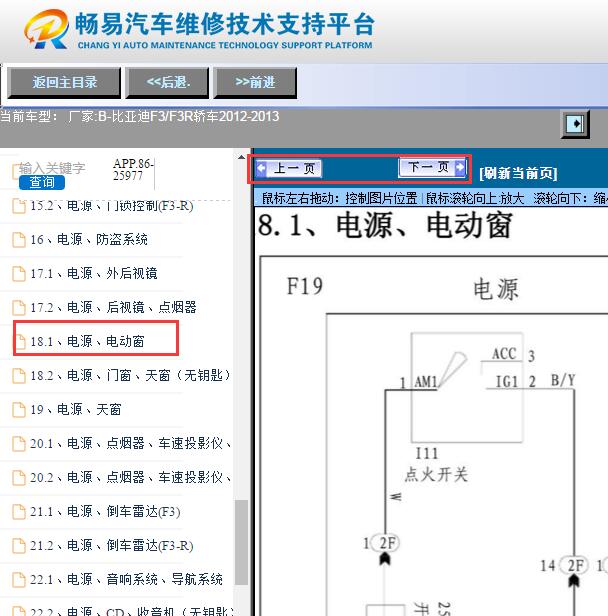Click the diagram title 8.1、电源、电动窗
The height and width of the screenshot is (616, 608).
[x=385, y=226]
